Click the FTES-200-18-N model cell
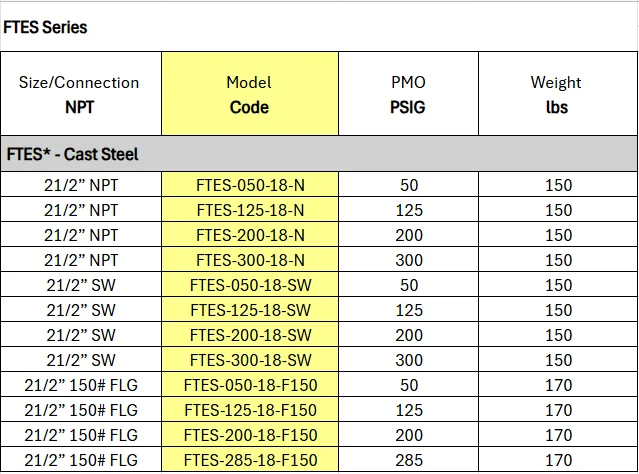Viewport: 639px width, 474px height. [x=250, y=235]
